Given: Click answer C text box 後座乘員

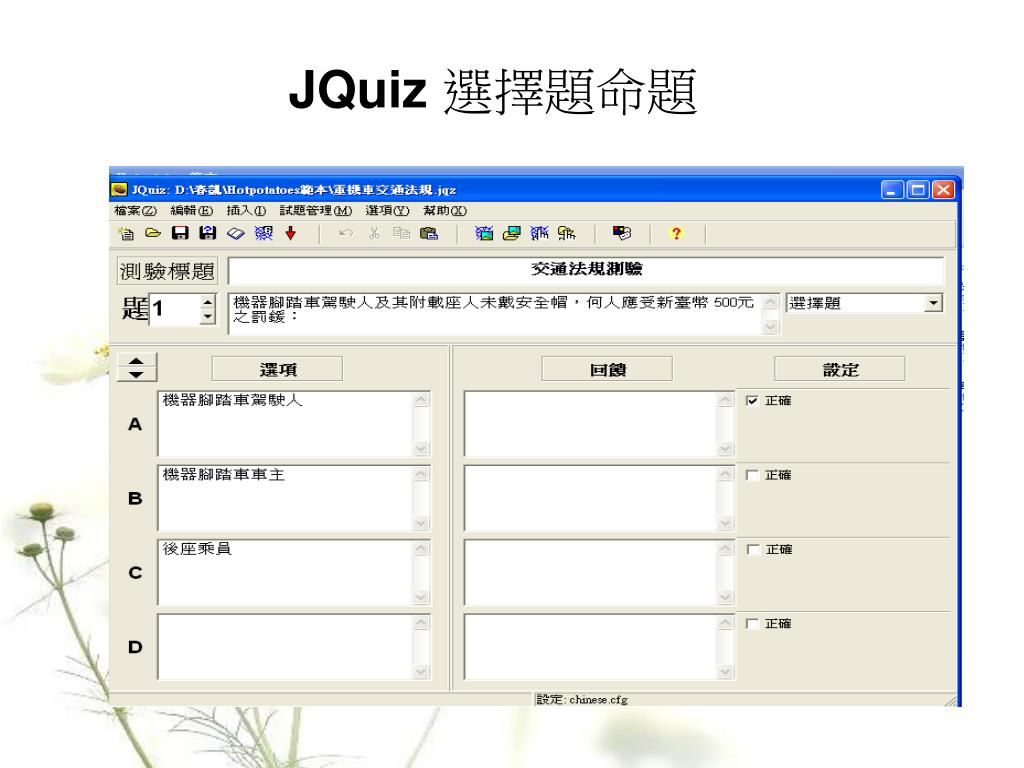Looking at the screenshot, I should (x=286, y=572).
